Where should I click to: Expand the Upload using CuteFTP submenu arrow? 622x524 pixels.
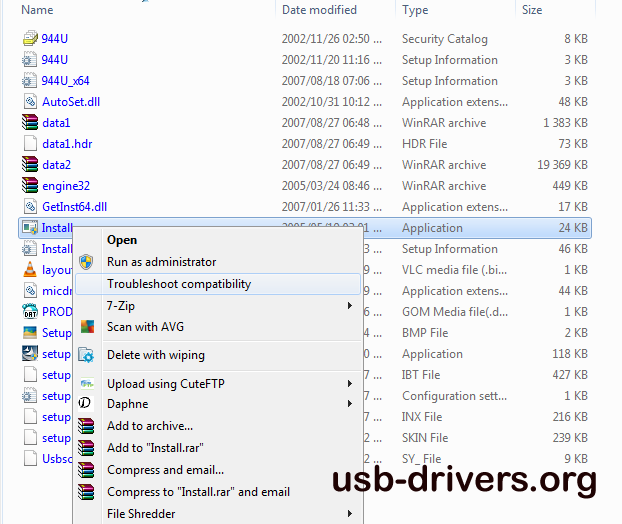click(x=349, y=384)
